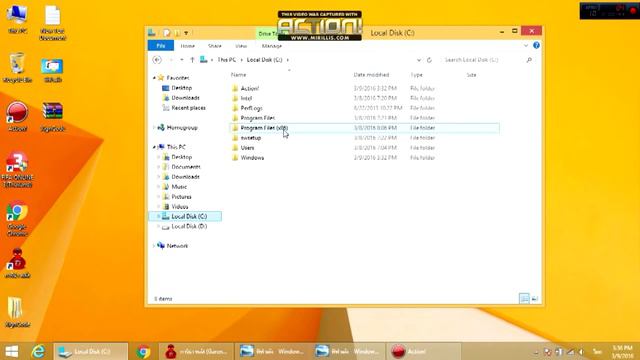The image size is (640, 360).
Task: Collapse the This PC tree group
Action: tap(154, 147)
